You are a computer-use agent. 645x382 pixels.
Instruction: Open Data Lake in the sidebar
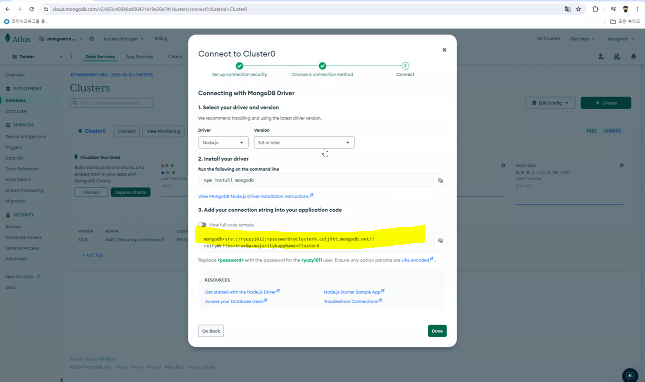[x=16, y=111]
